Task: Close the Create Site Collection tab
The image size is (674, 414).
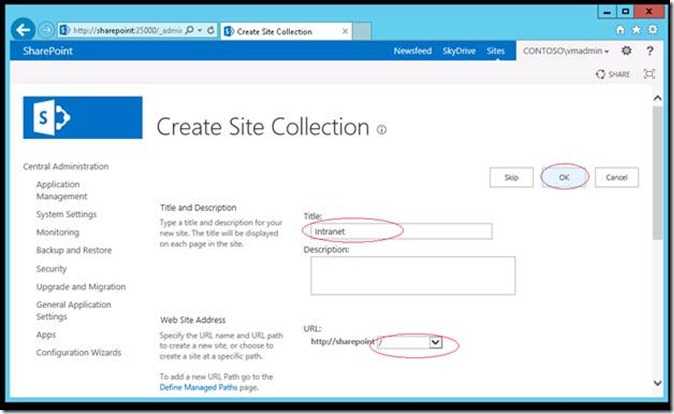Action: coord(345,31)
